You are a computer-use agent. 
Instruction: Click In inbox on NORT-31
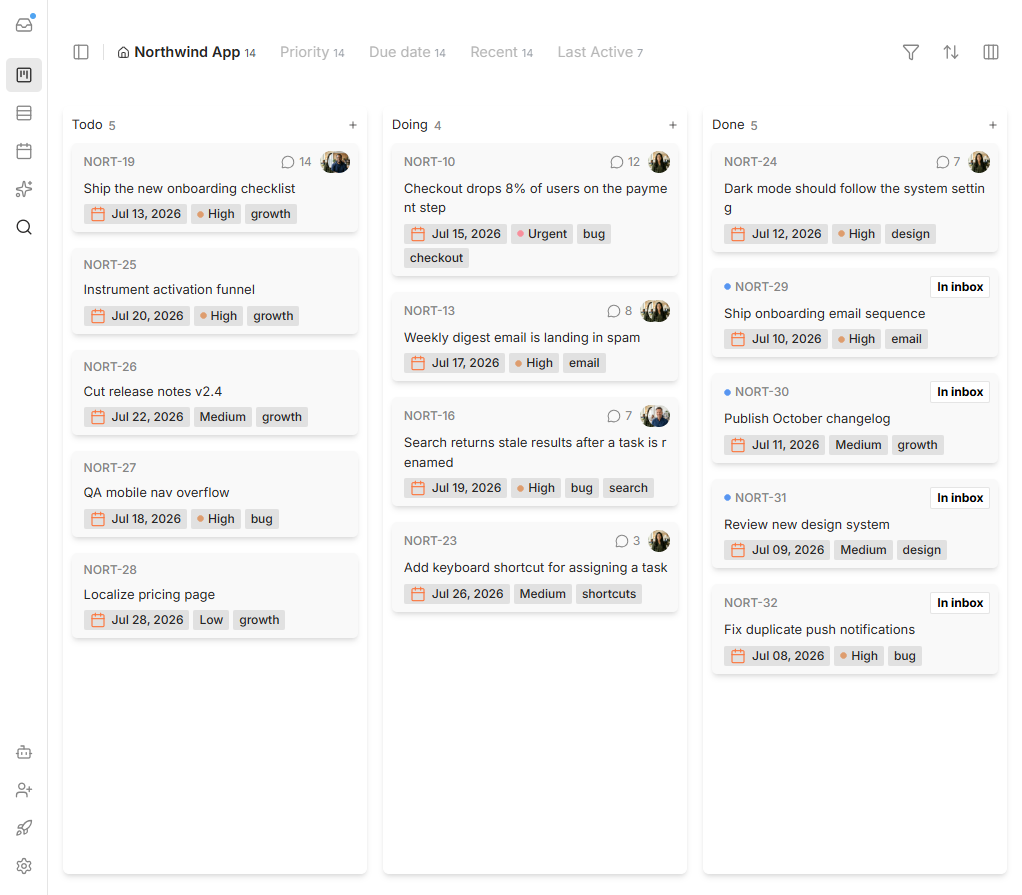[959, 498]
